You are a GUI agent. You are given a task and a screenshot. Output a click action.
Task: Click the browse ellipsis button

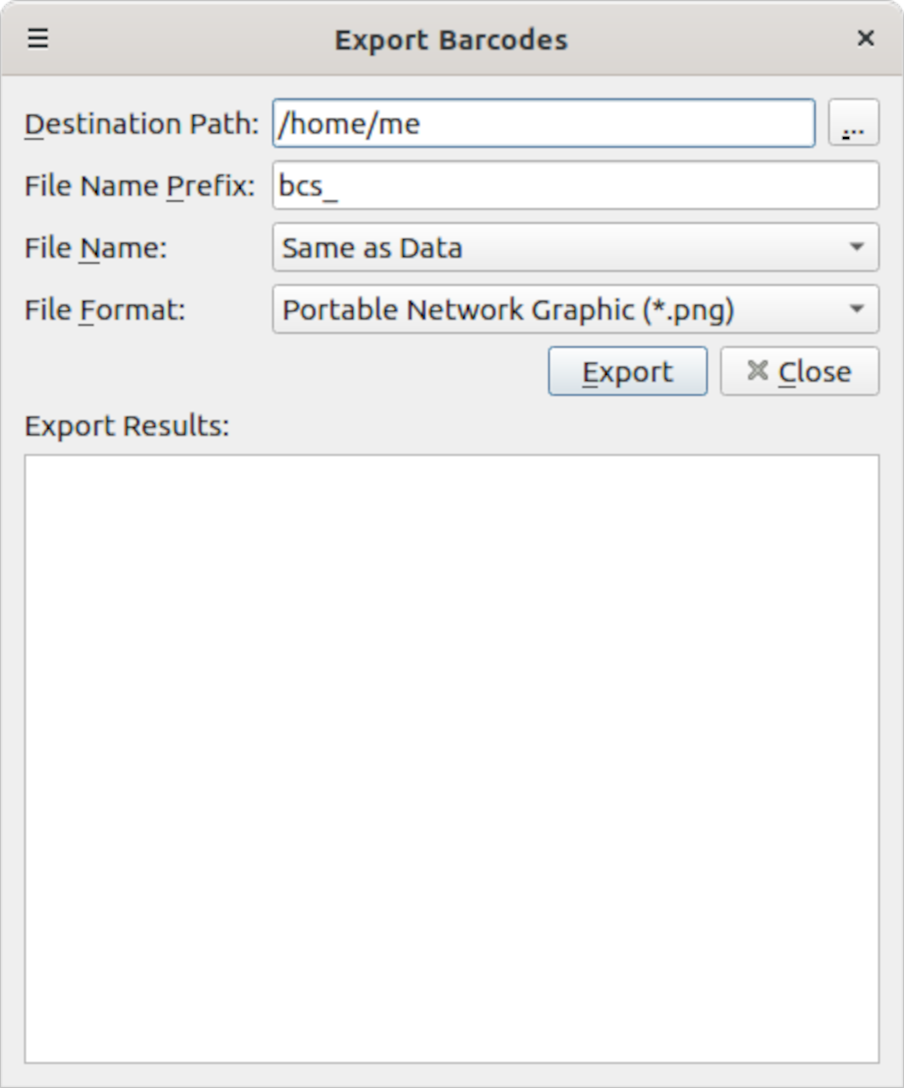[853, 124]
